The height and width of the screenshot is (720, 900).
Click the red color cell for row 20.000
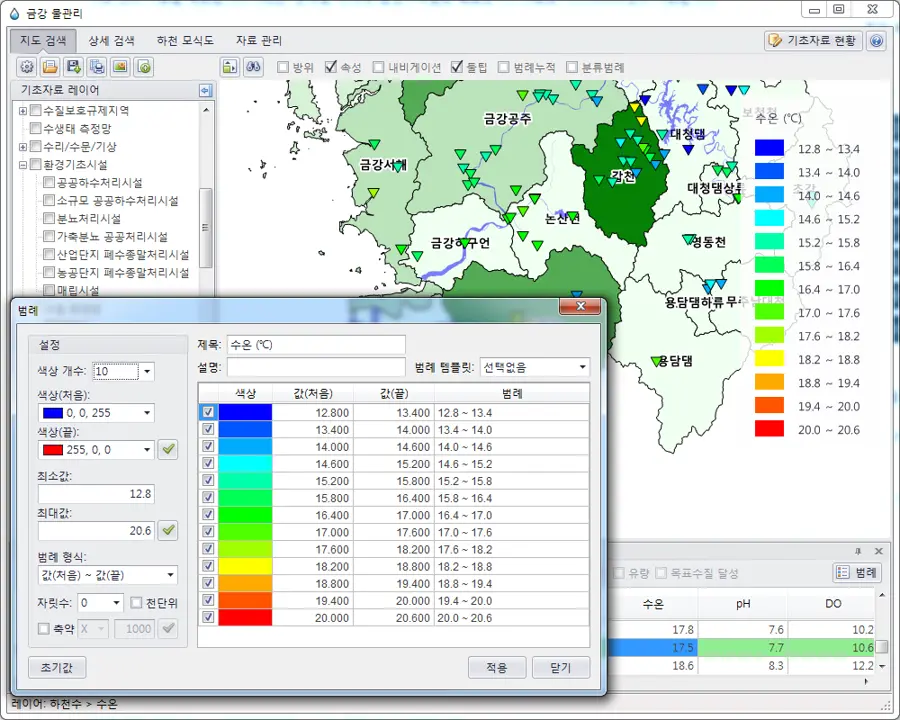pos(245,617)
